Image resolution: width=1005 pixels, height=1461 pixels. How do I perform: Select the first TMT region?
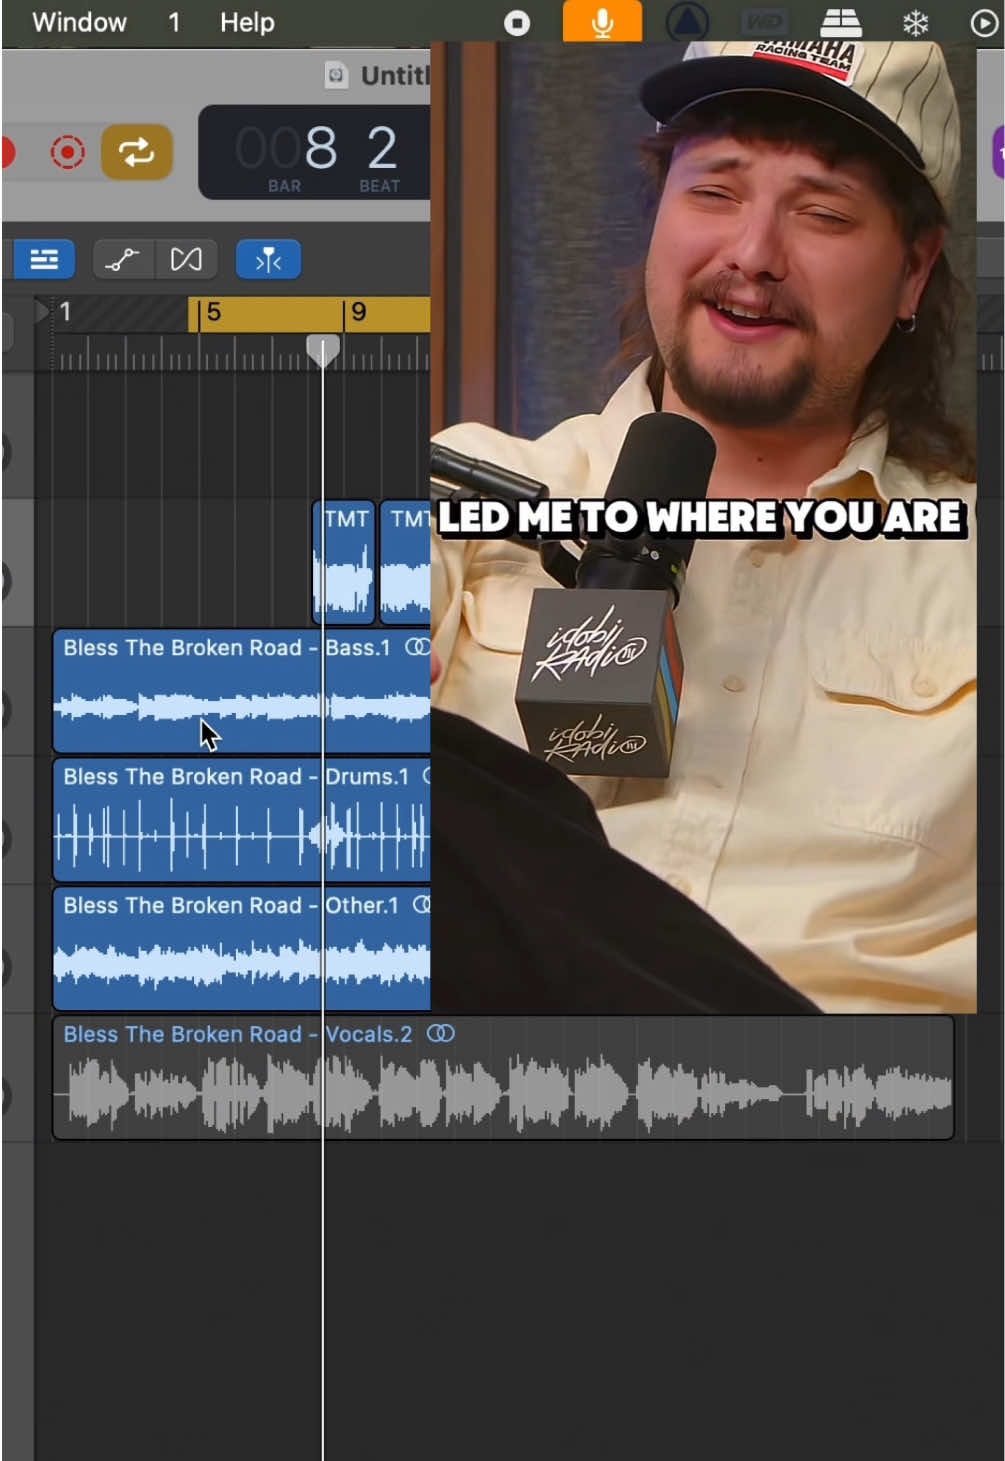tap(344, 562)
